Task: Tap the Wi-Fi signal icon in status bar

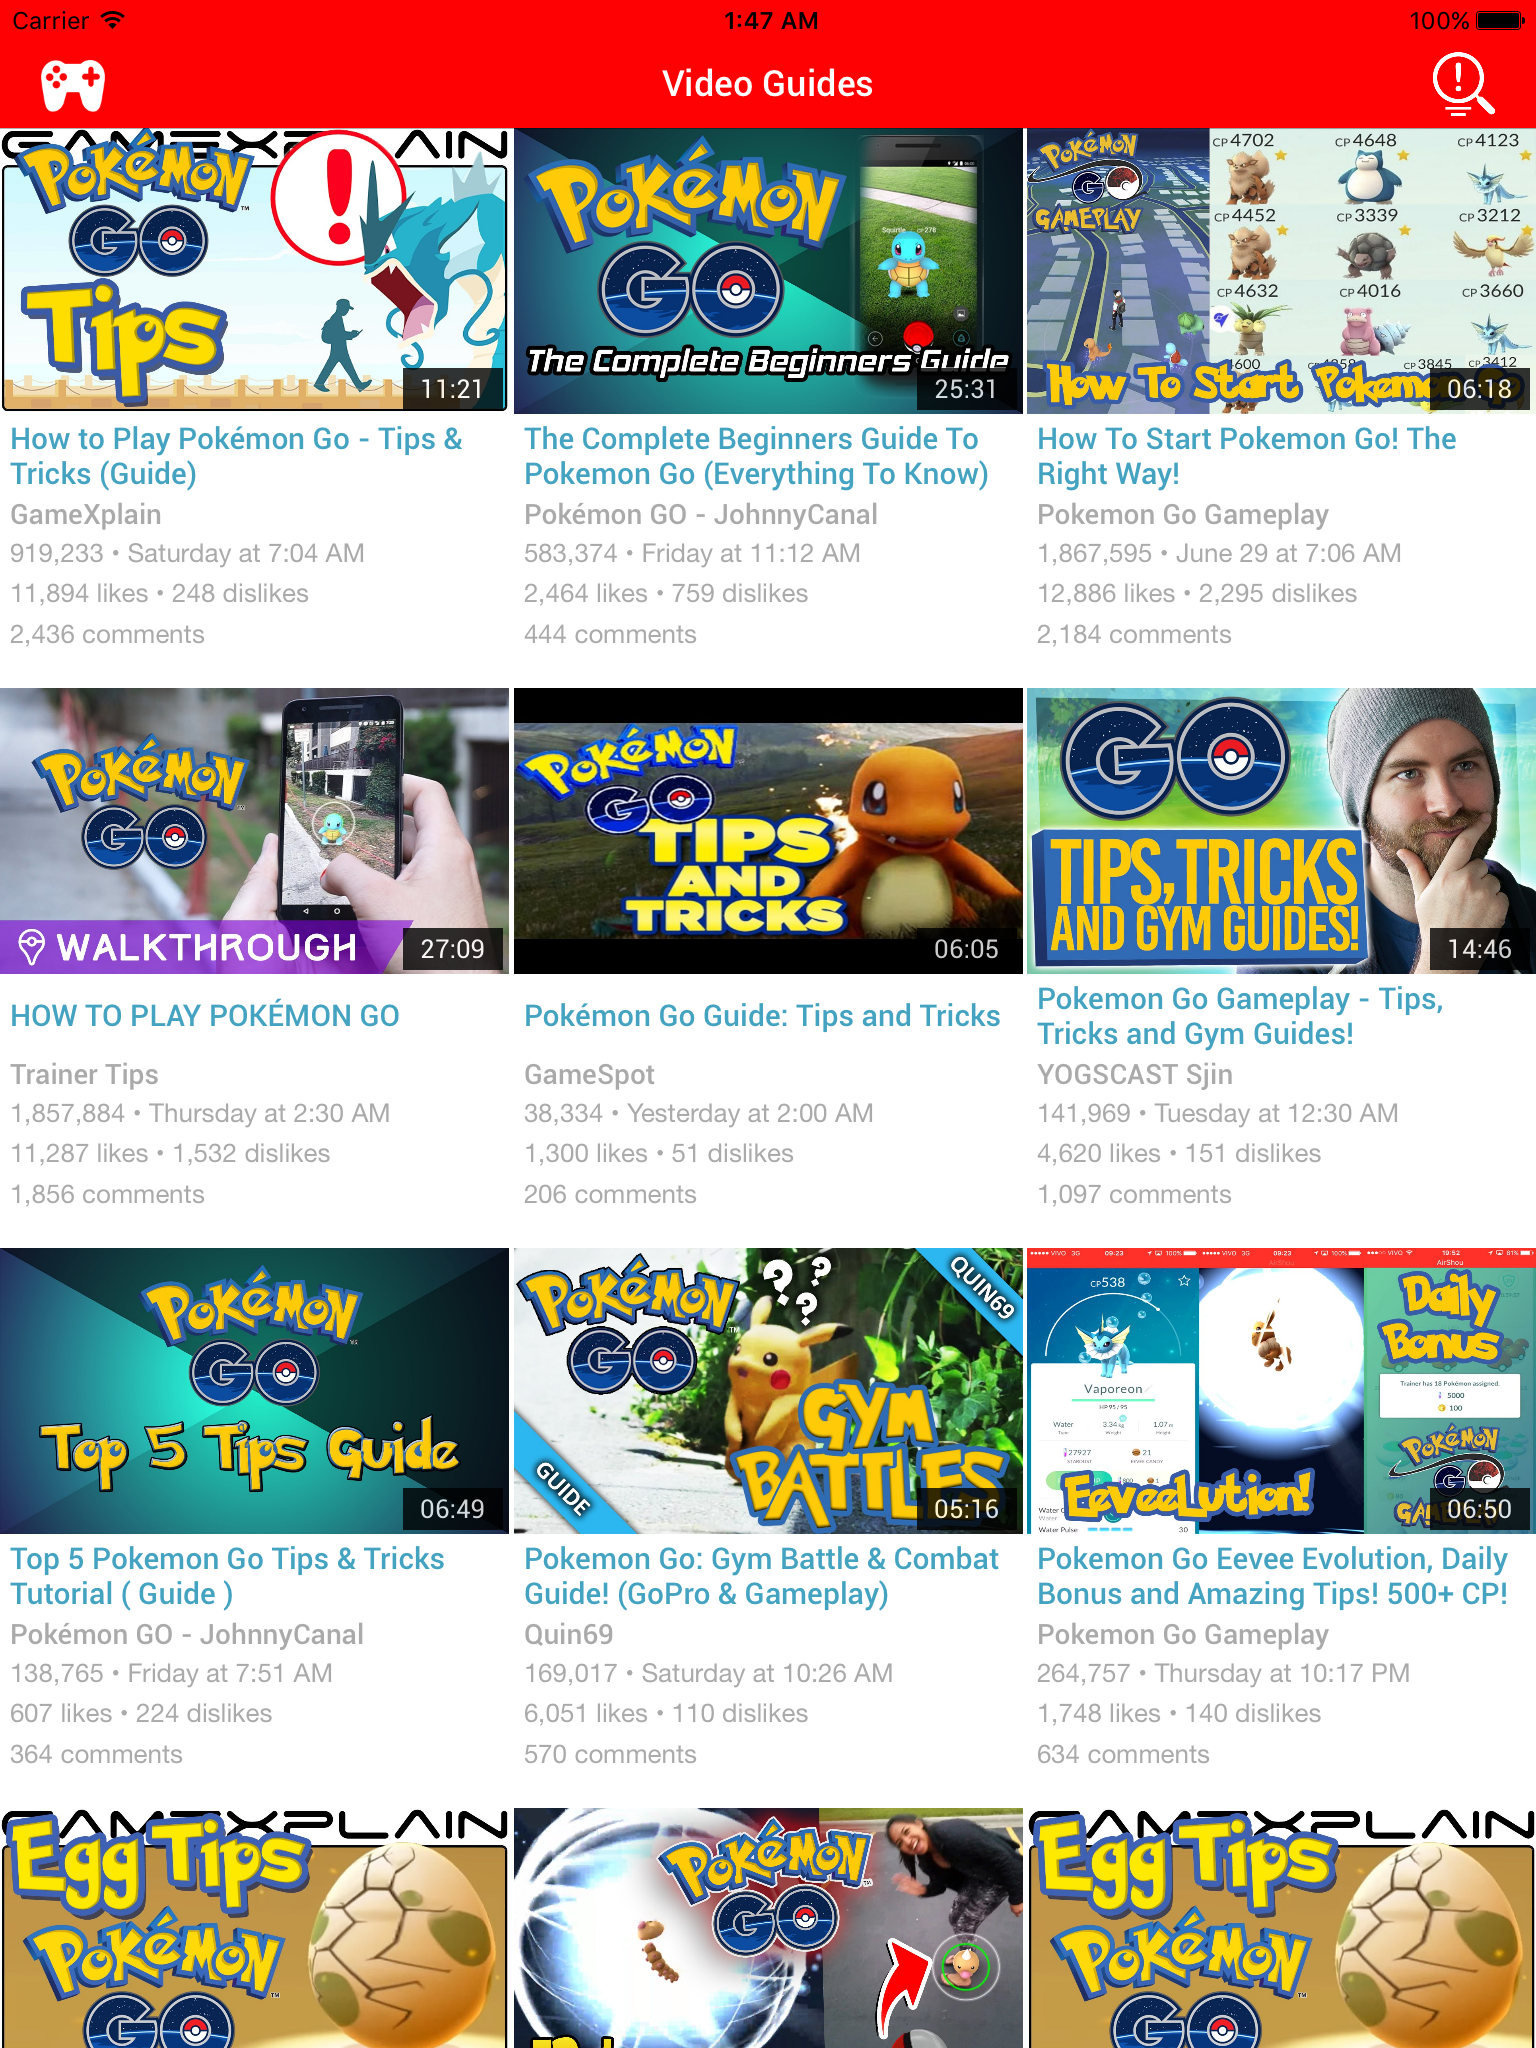Action: (x=112, y=21)
